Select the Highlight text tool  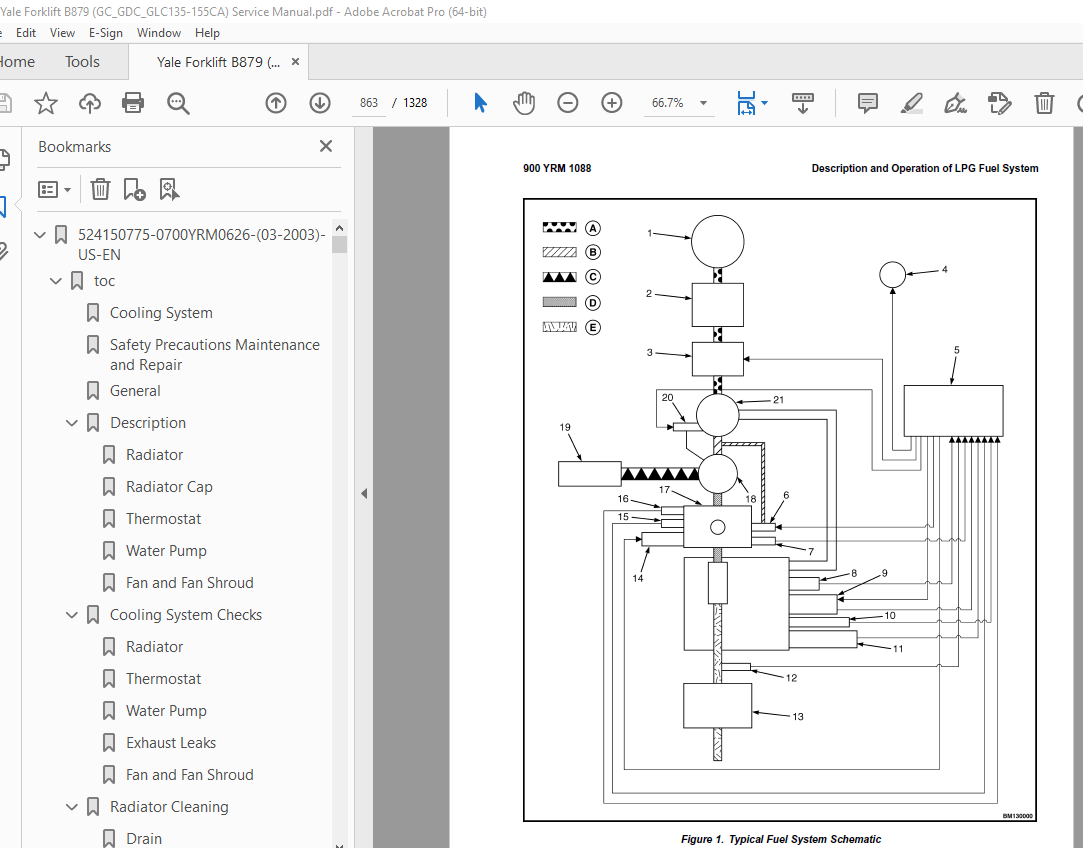click(912, 103)
